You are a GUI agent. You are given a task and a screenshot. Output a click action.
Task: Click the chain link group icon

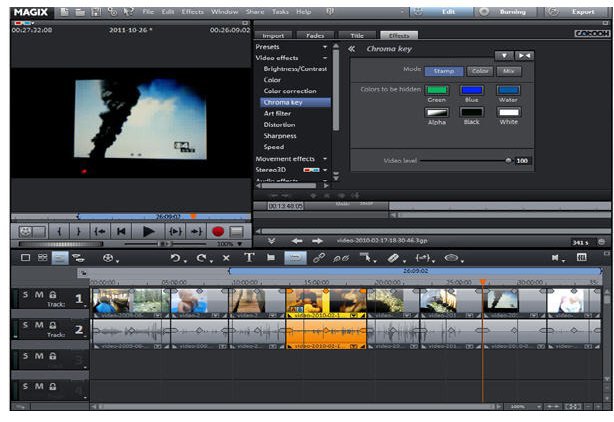pyautogui.click(x=319, y=258)
